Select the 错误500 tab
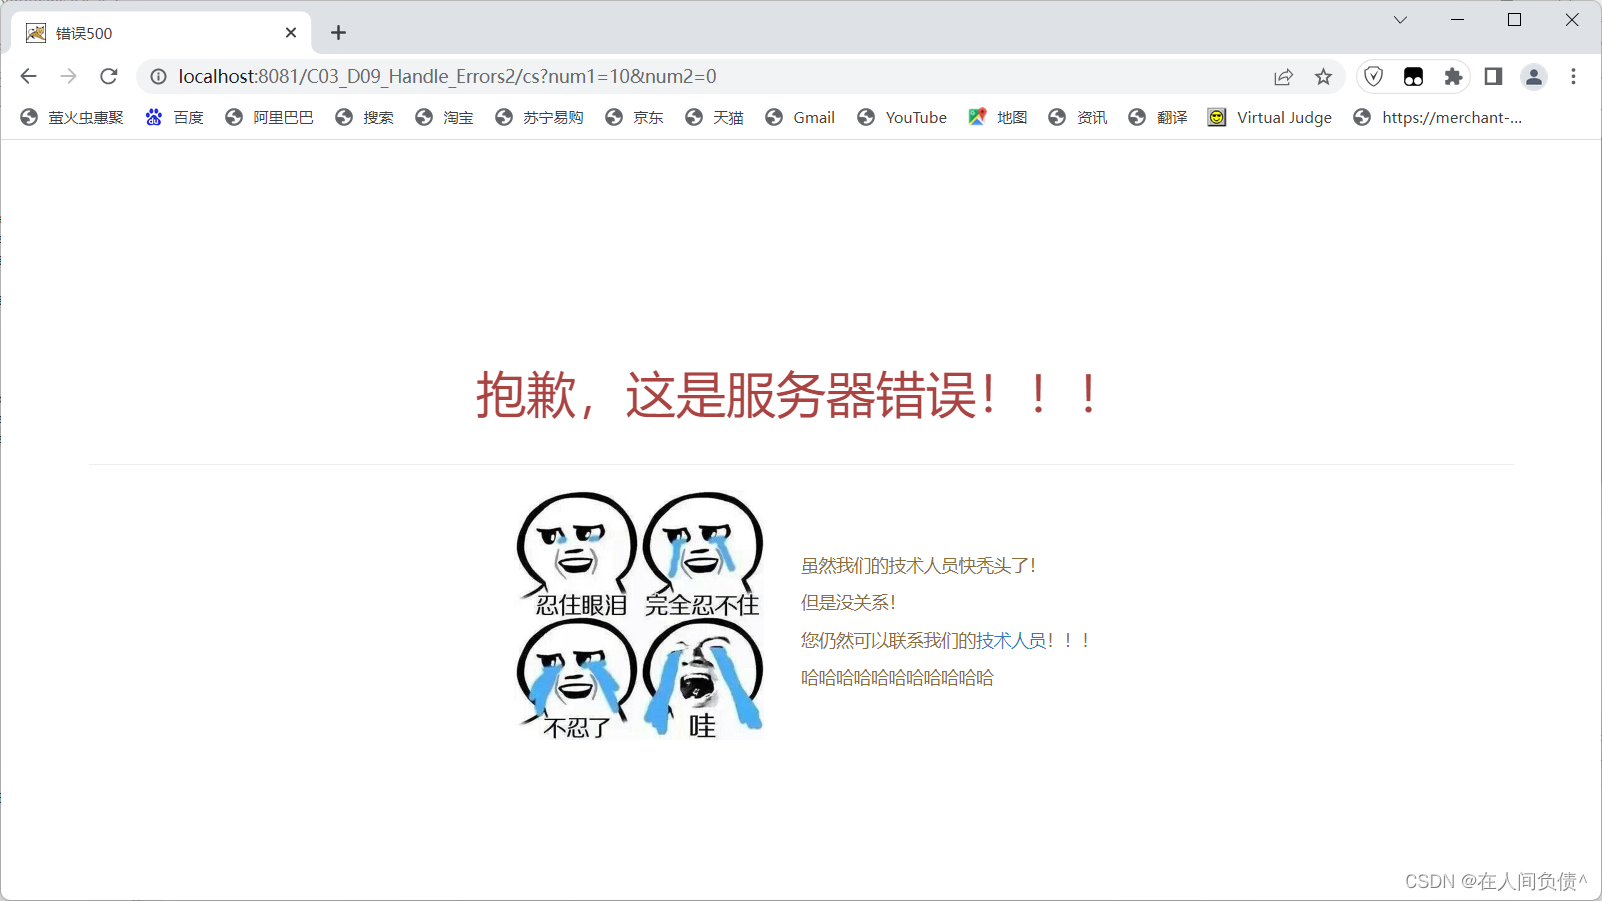1602x901 pixels. (161, 33)
